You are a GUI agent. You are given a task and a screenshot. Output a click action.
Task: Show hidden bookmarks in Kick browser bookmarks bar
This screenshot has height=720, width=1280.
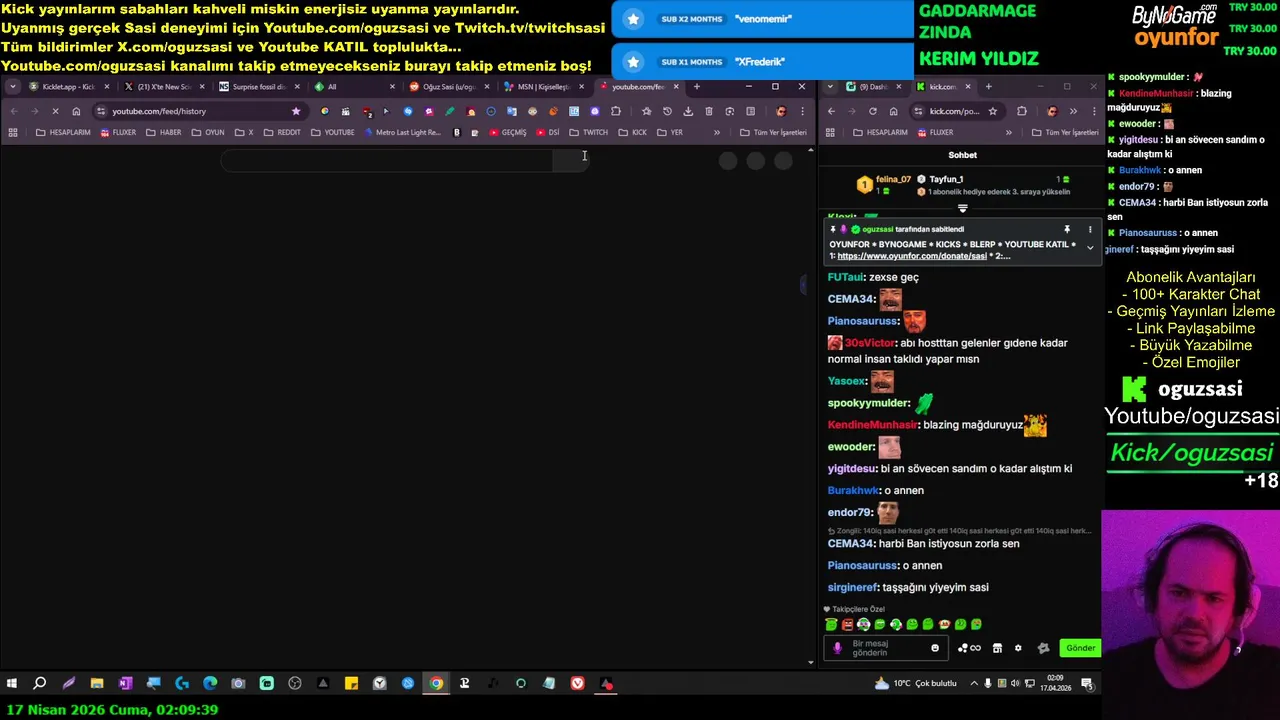tap(1008, 132)
